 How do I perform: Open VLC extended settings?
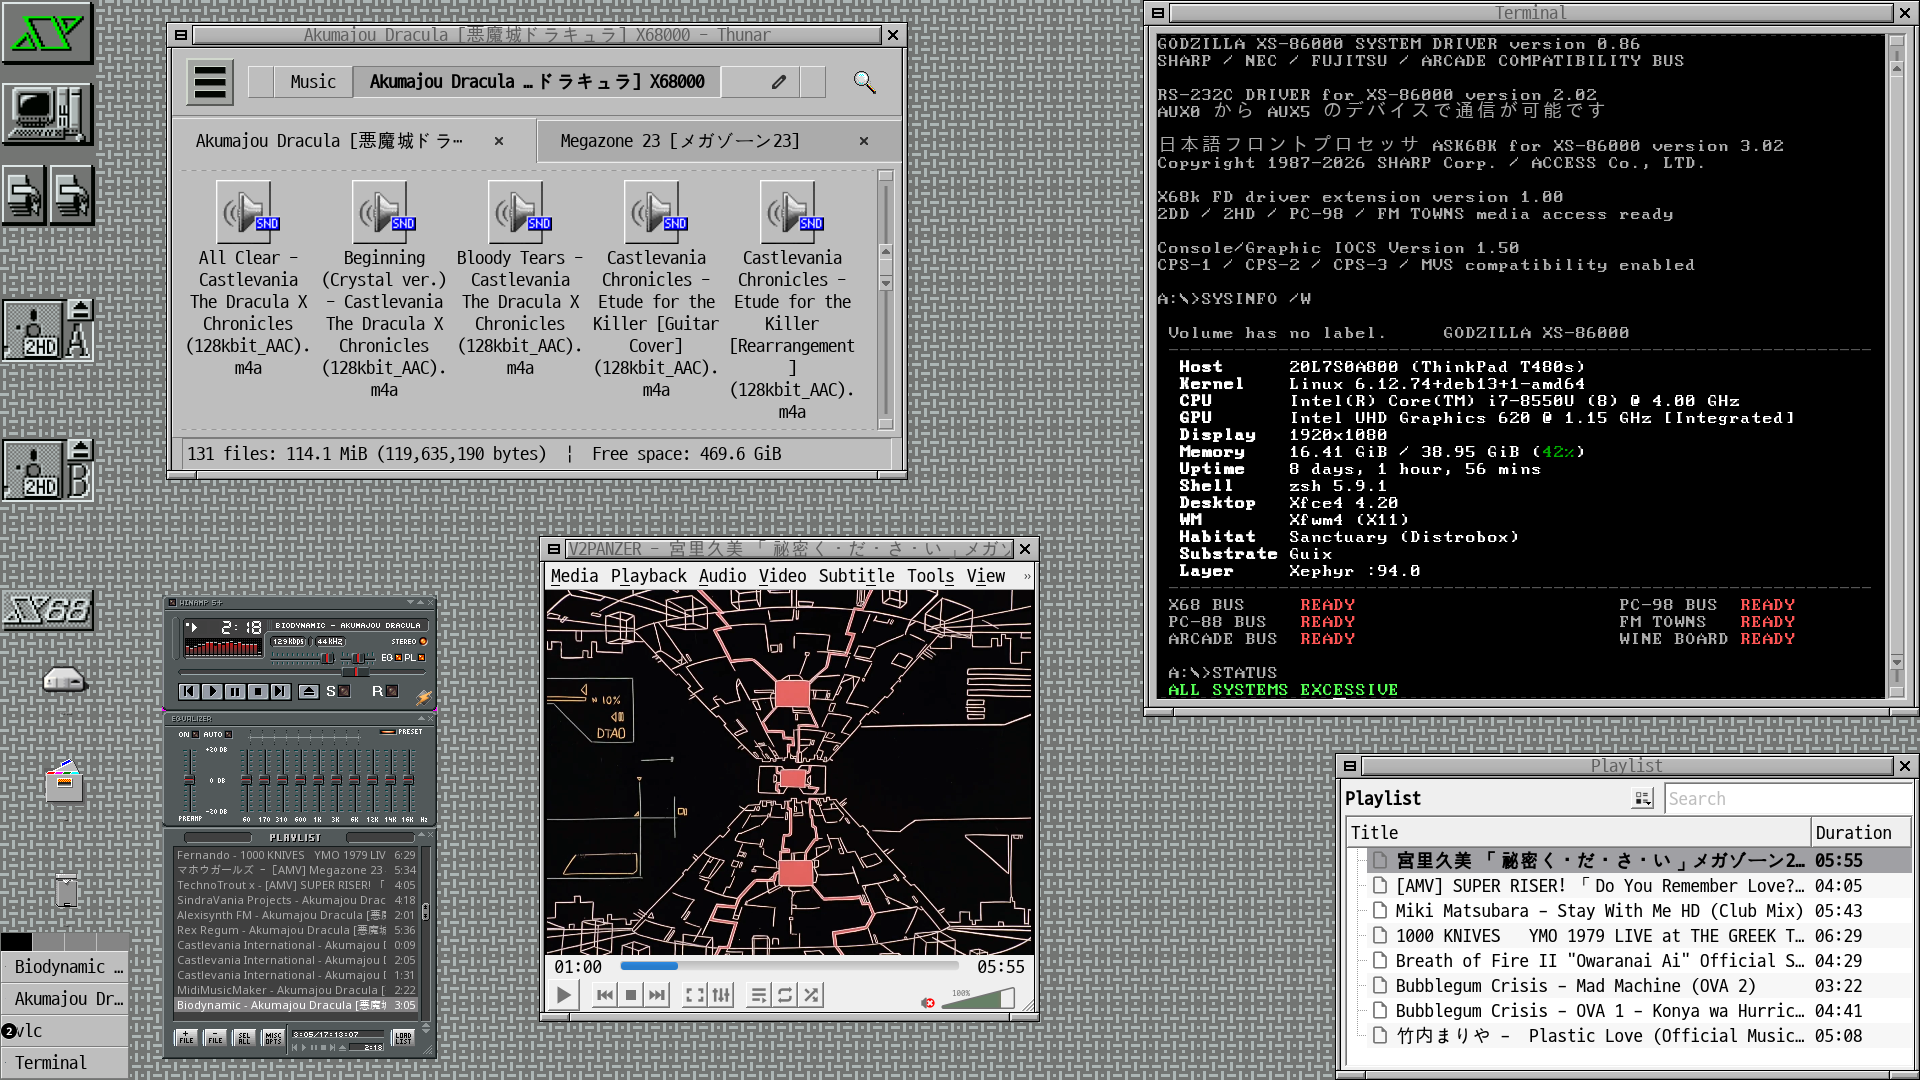click(721, 995)
